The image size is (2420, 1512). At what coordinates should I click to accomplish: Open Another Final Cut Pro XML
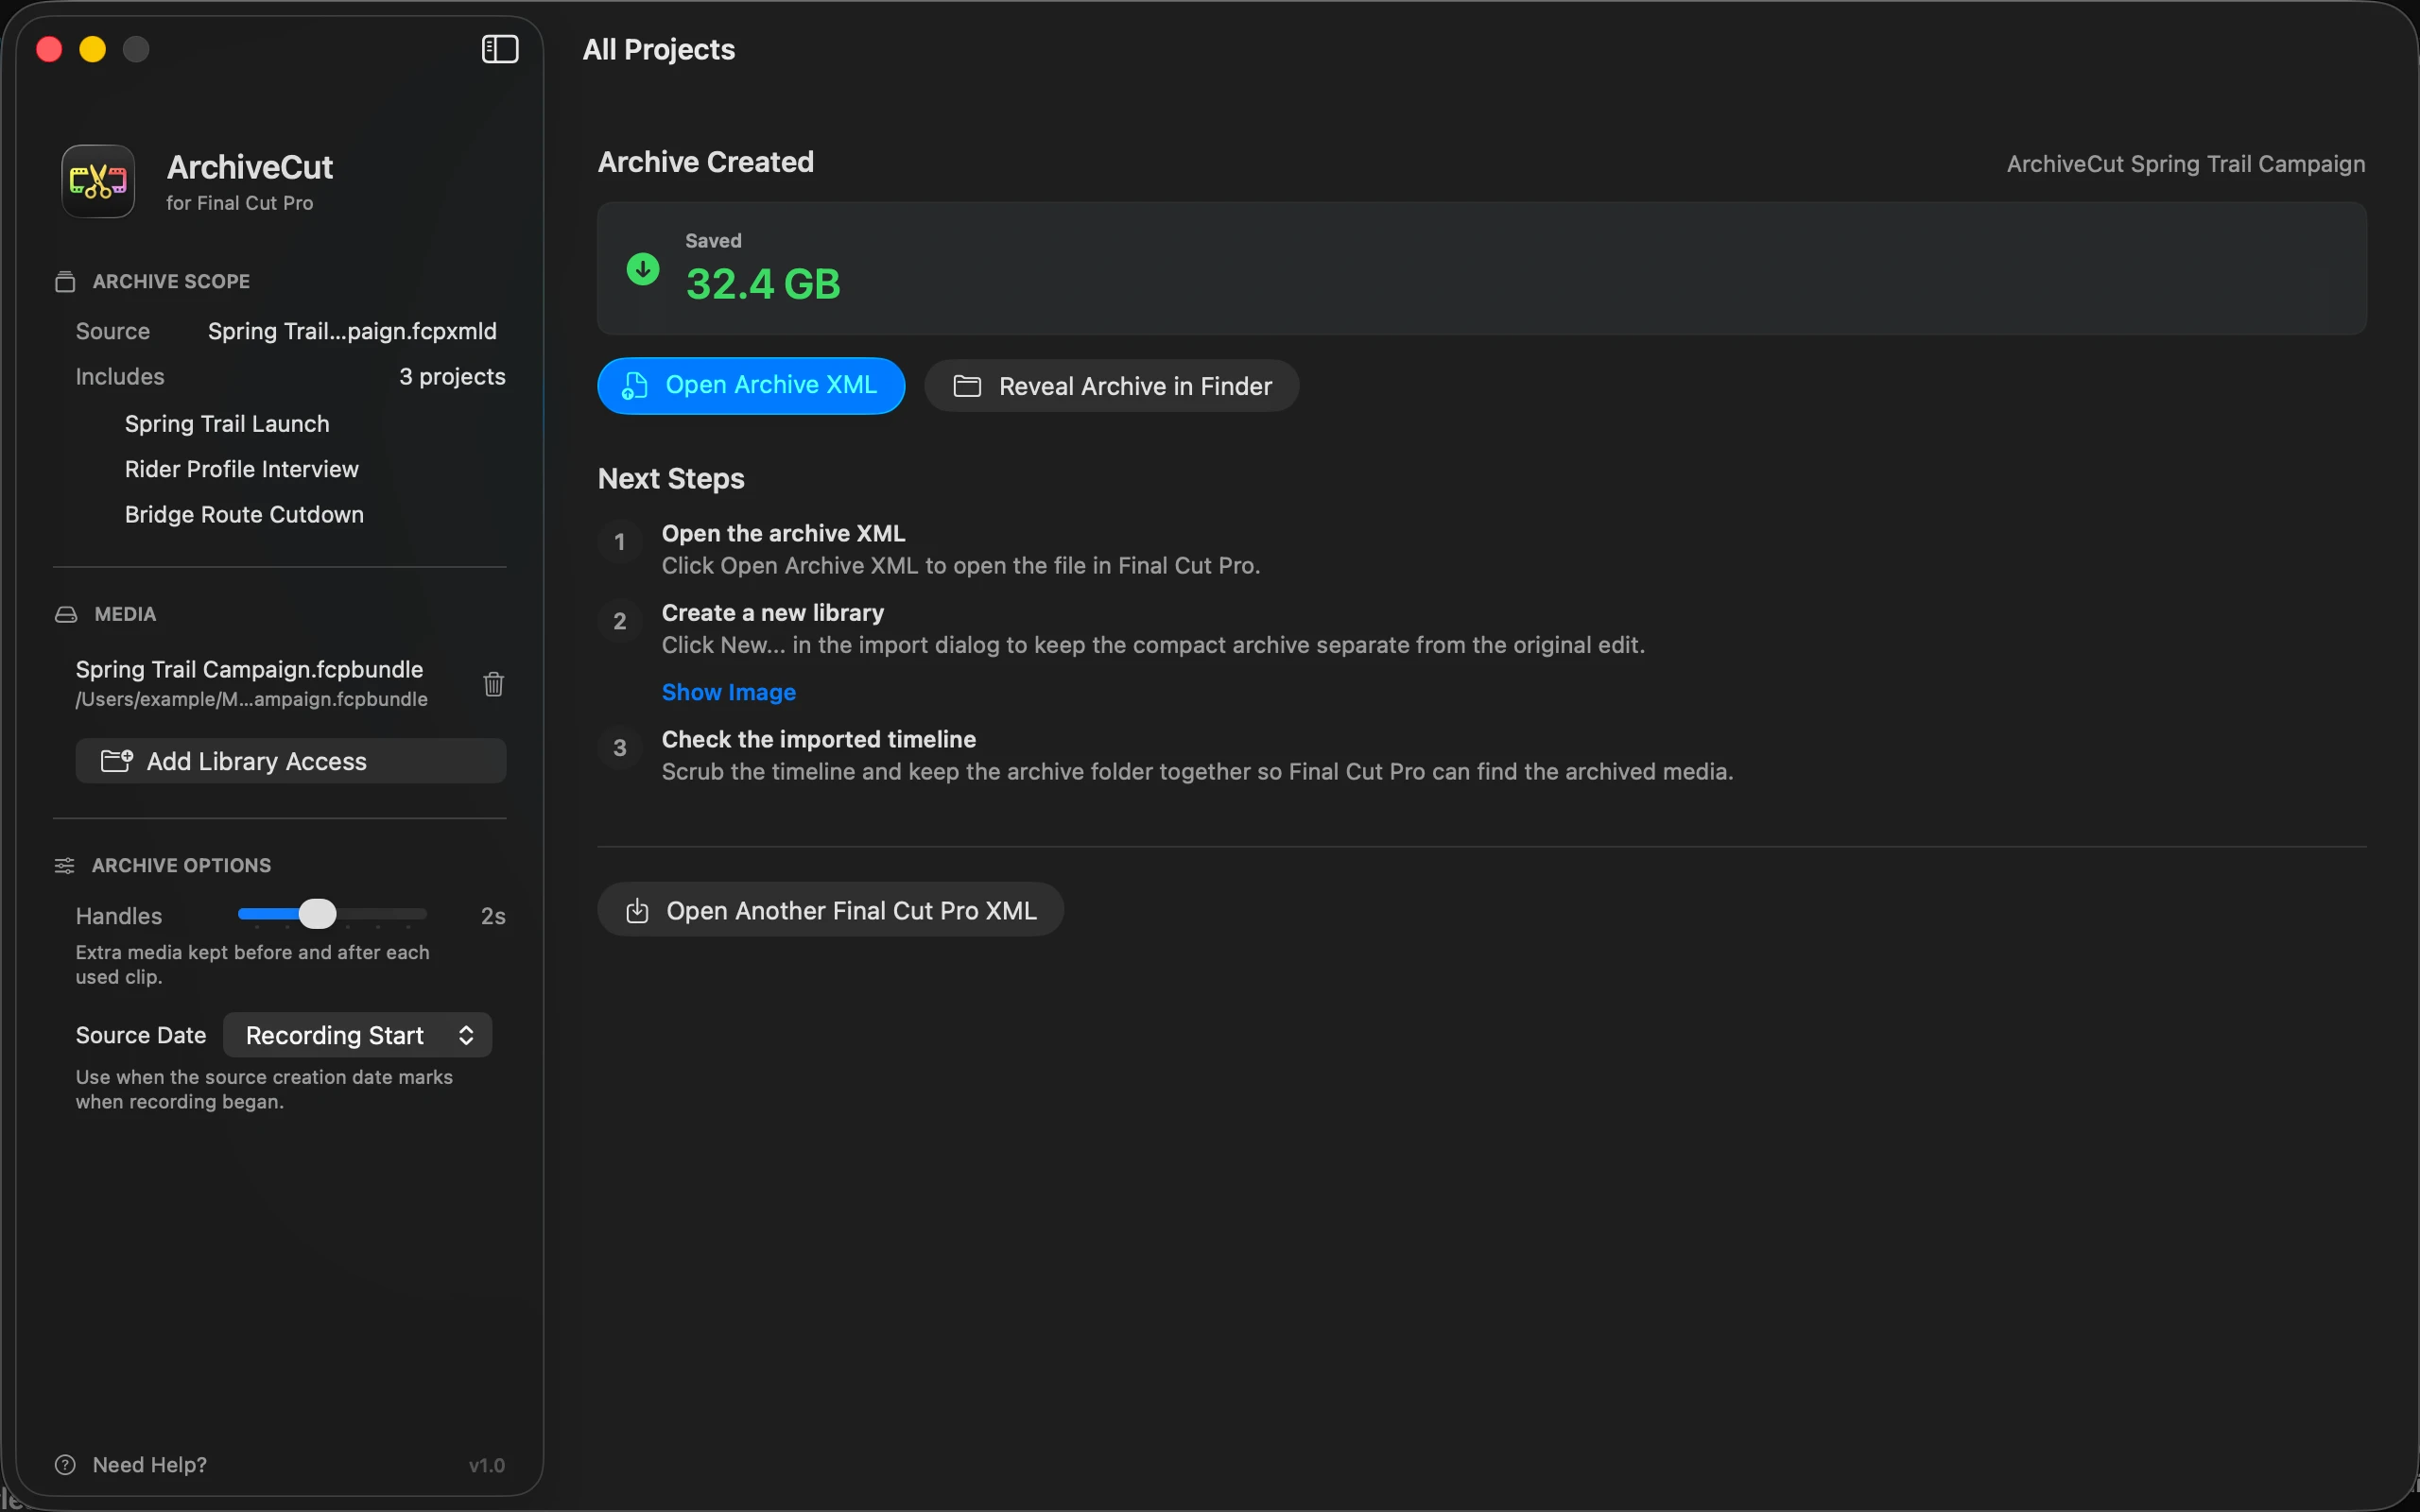coord(830,910)
